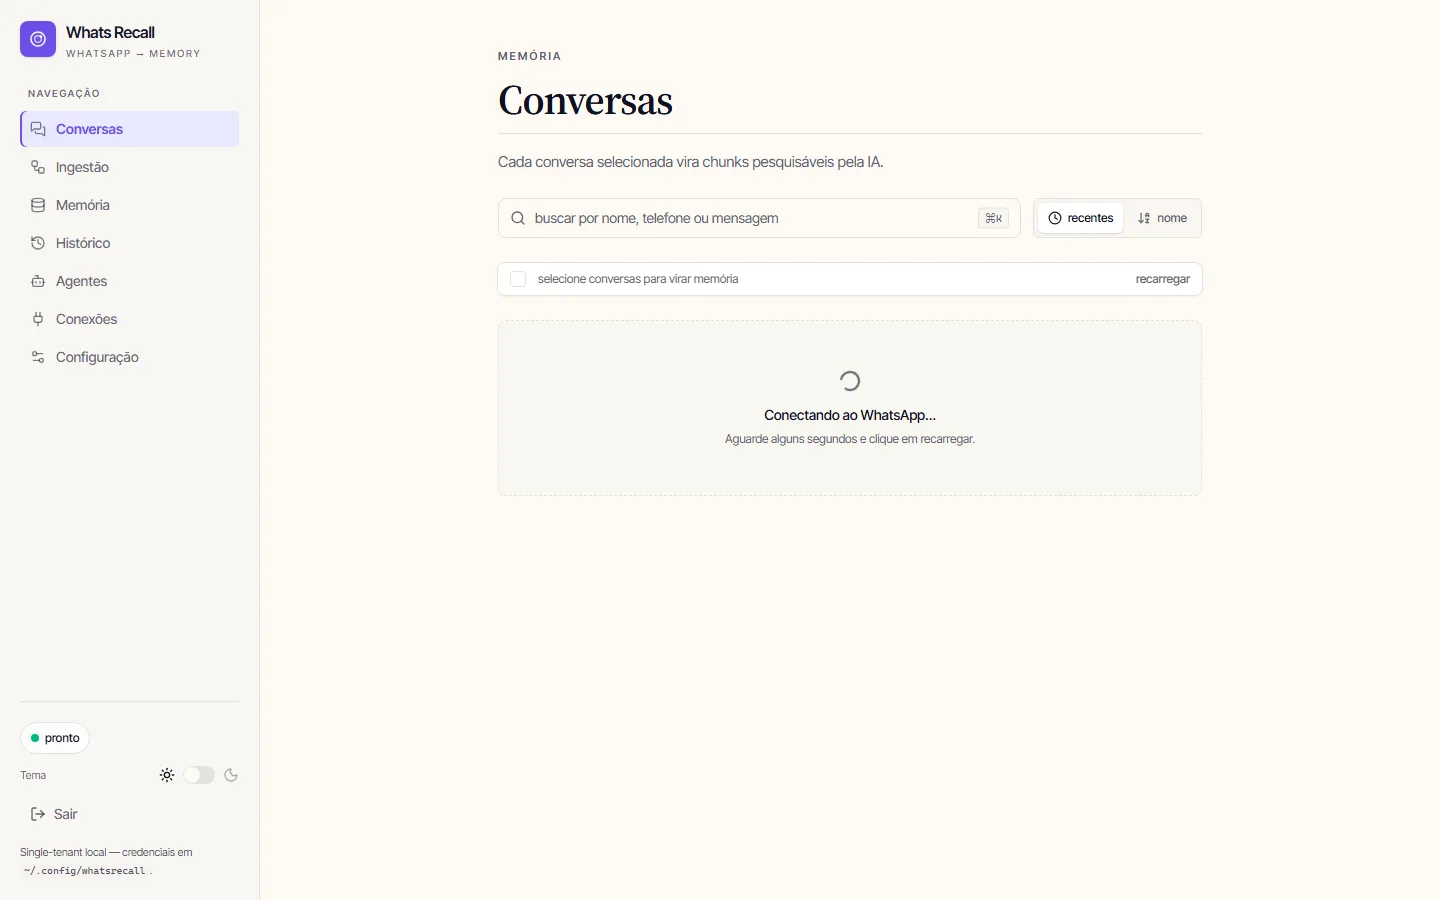Screen dimensions: 1440x900
Task: Open Configuração settings
Action: tap(129, 357)
